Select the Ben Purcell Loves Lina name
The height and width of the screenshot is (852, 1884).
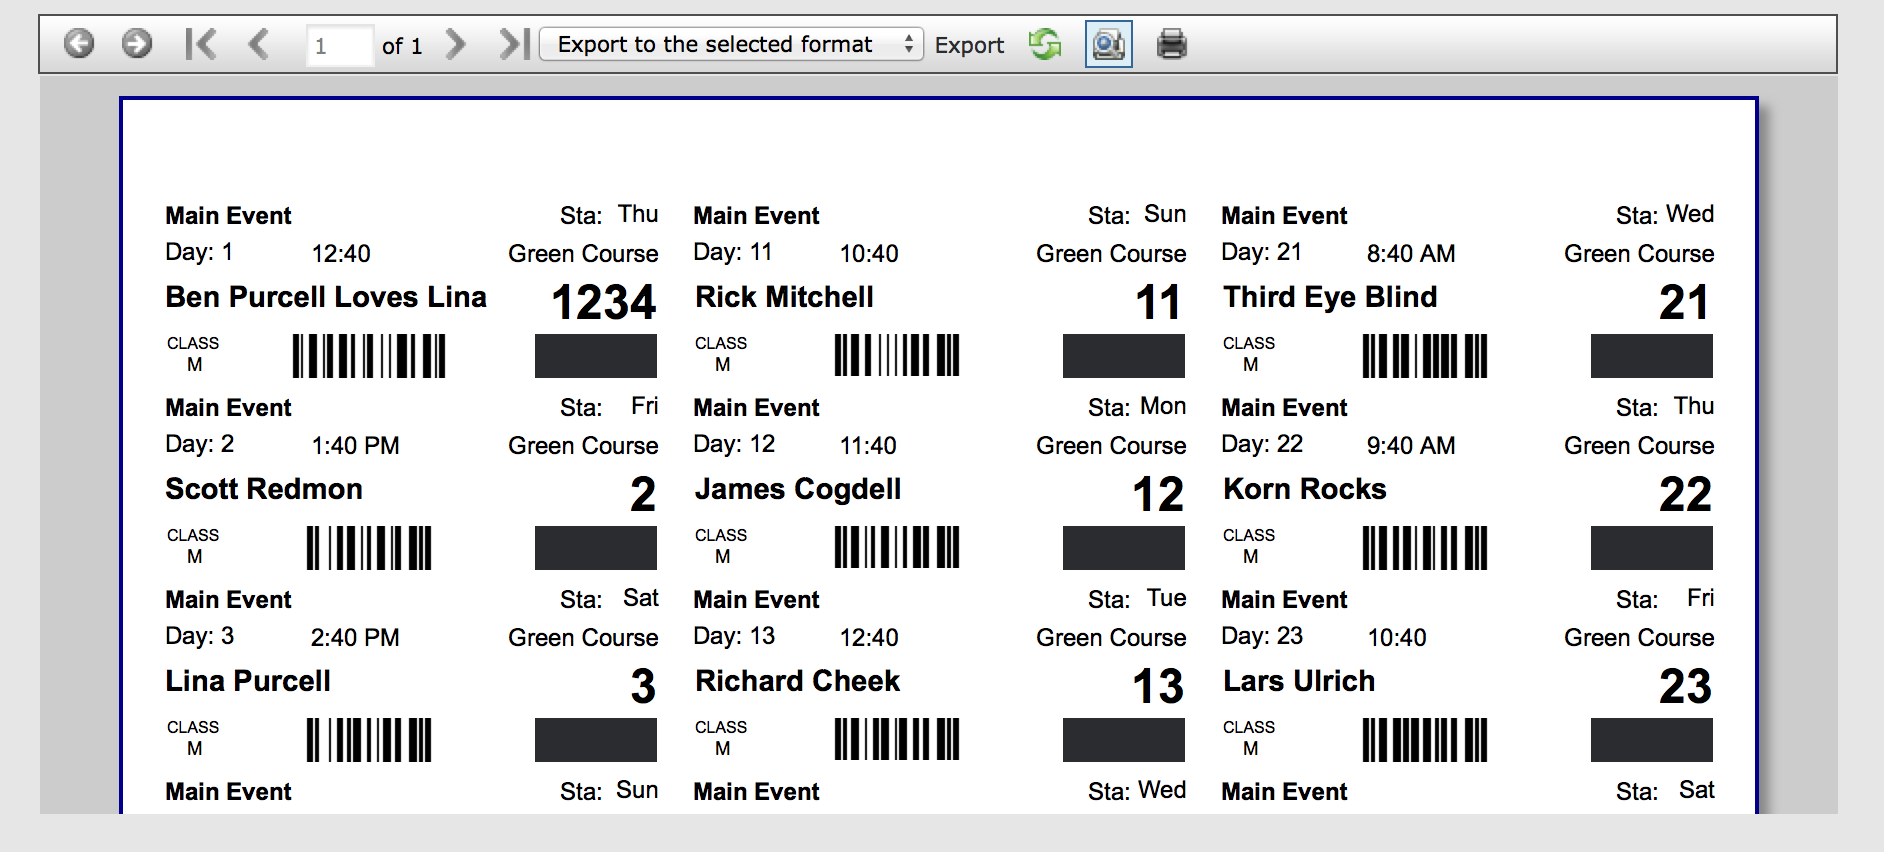tap(326, 297)
